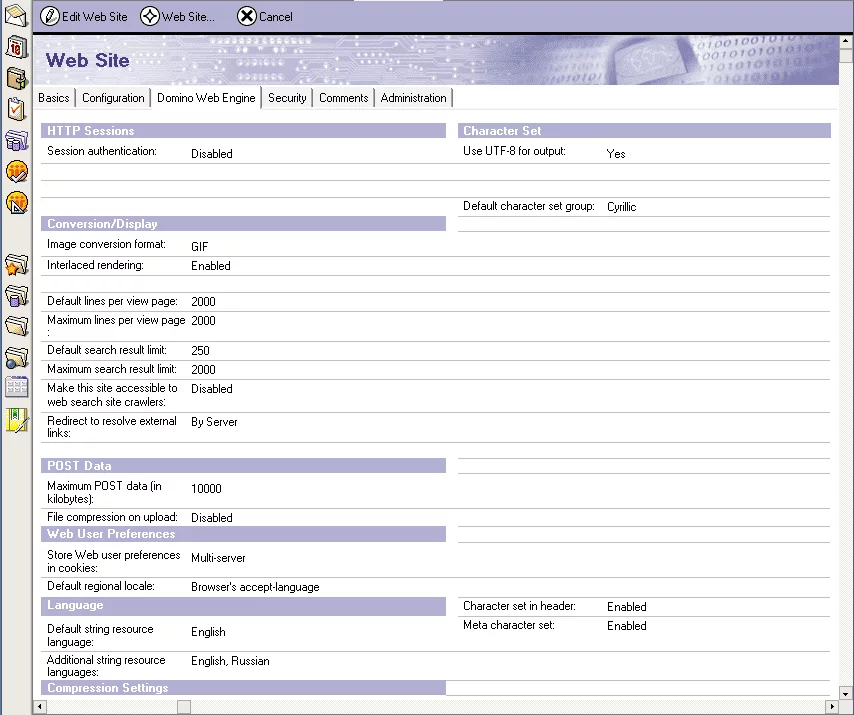
Task: Click the Edit Web Site button
Action: tap(84, 16)
